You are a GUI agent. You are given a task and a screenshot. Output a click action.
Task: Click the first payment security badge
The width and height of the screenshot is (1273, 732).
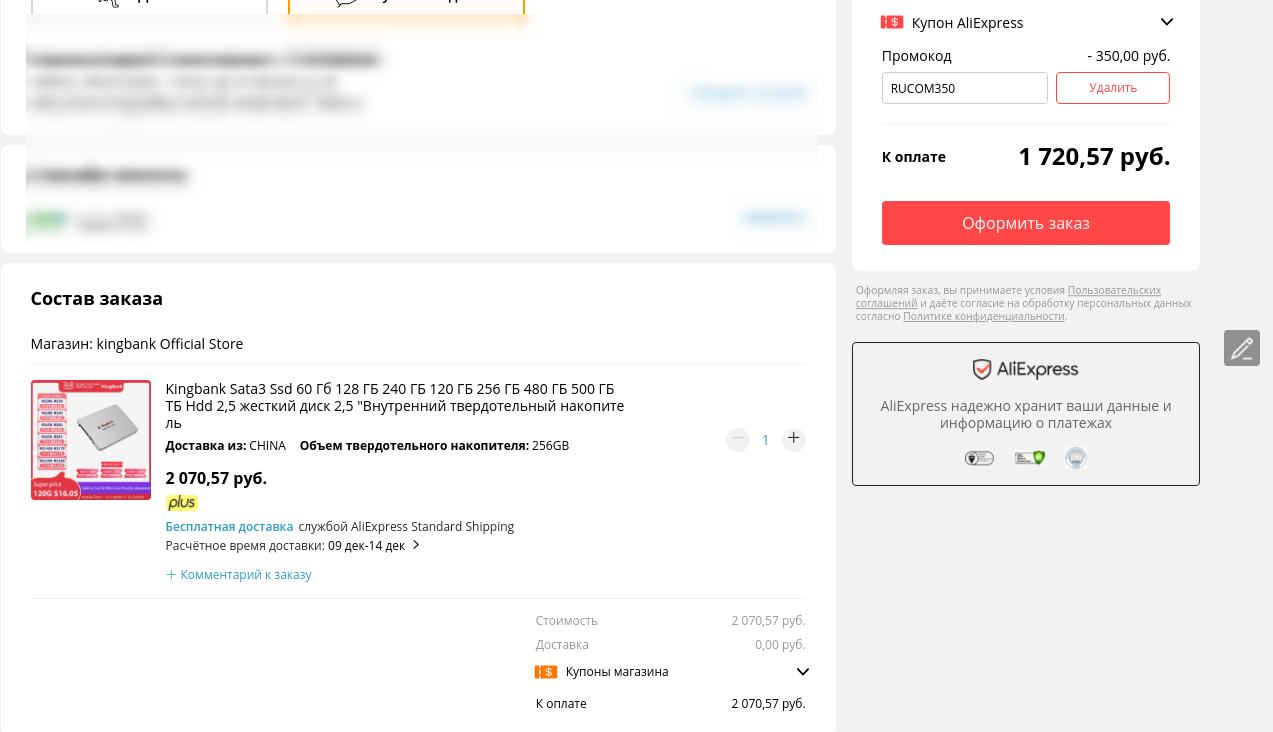(979, 458)
